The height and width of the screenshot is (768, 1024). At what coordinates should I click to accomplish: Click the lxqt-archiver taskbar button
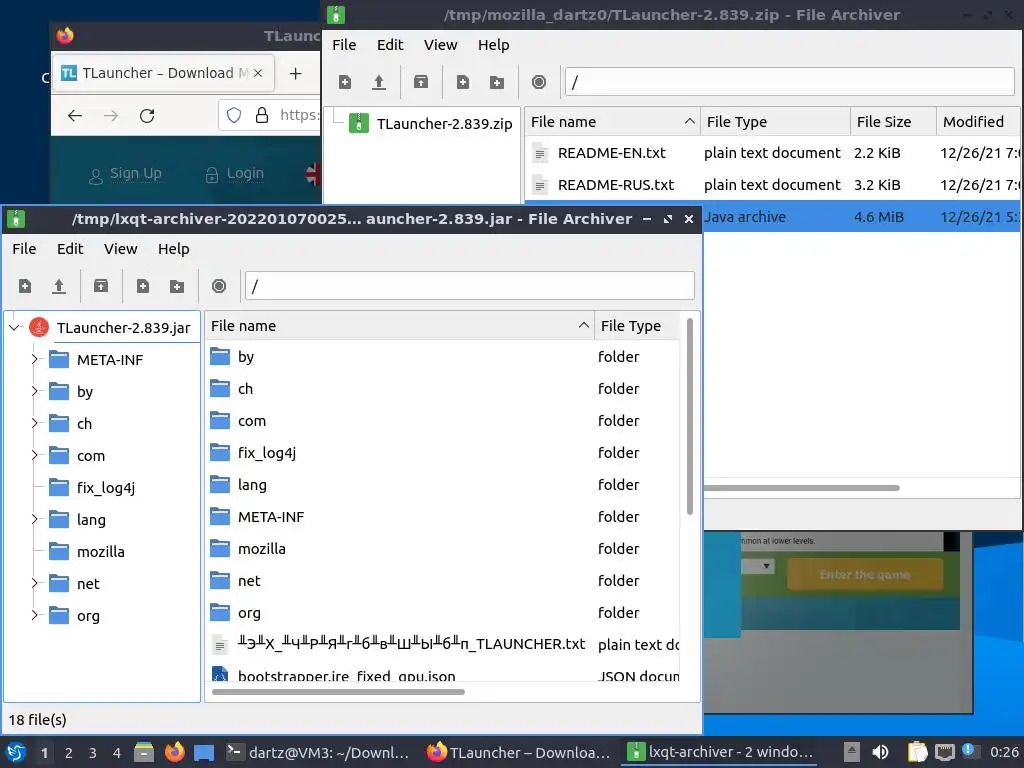pos(720,752)
